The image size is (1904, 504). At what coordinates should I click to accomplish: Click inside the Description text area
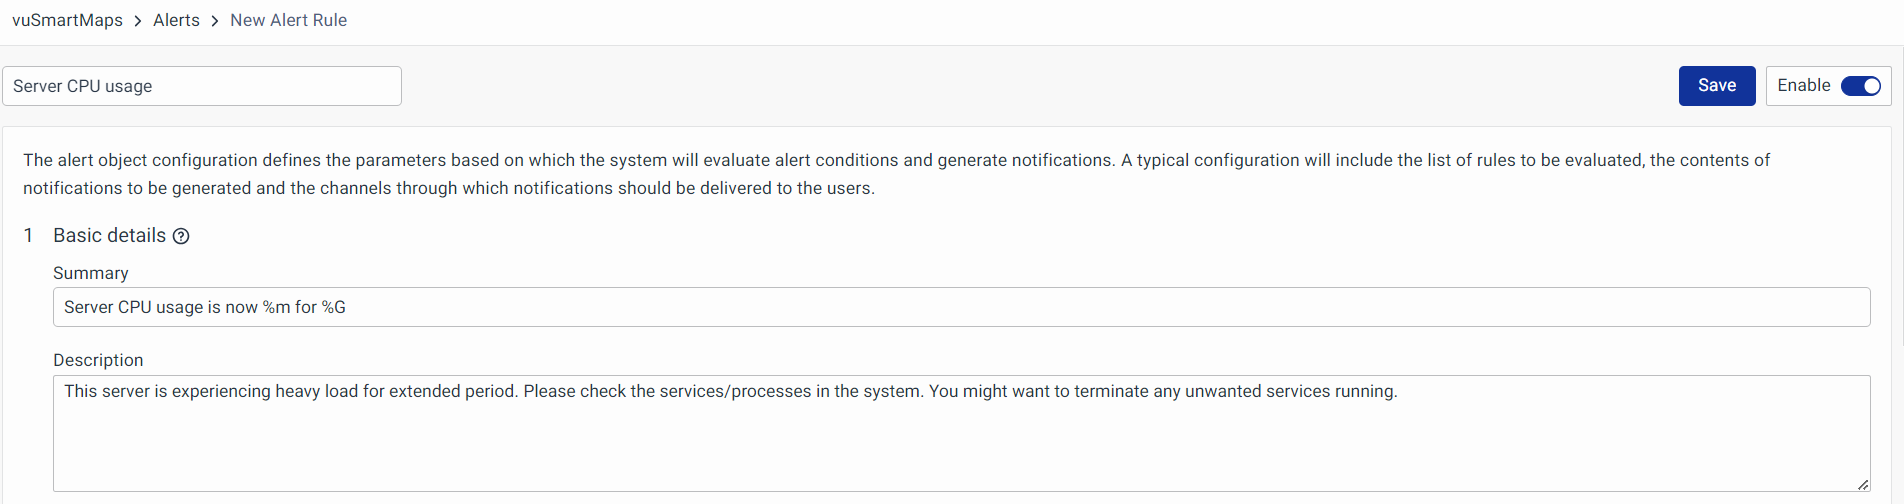click(x=960, y=440)
